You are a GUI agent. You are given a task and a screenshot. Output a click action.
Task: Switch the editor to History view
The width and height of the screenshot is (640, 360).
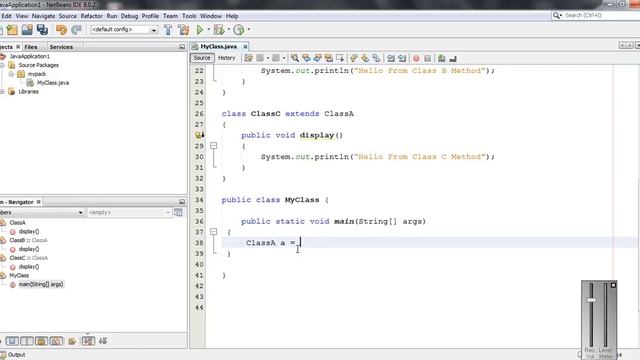(227, 58)
